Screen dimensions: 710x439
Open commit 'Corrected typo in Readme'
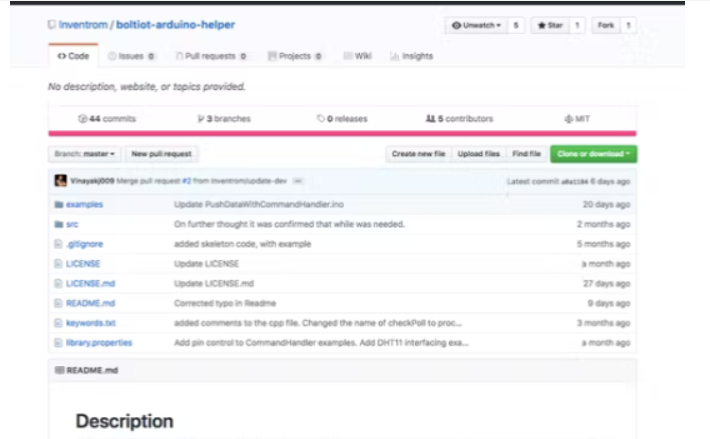[x=225, y=303]
